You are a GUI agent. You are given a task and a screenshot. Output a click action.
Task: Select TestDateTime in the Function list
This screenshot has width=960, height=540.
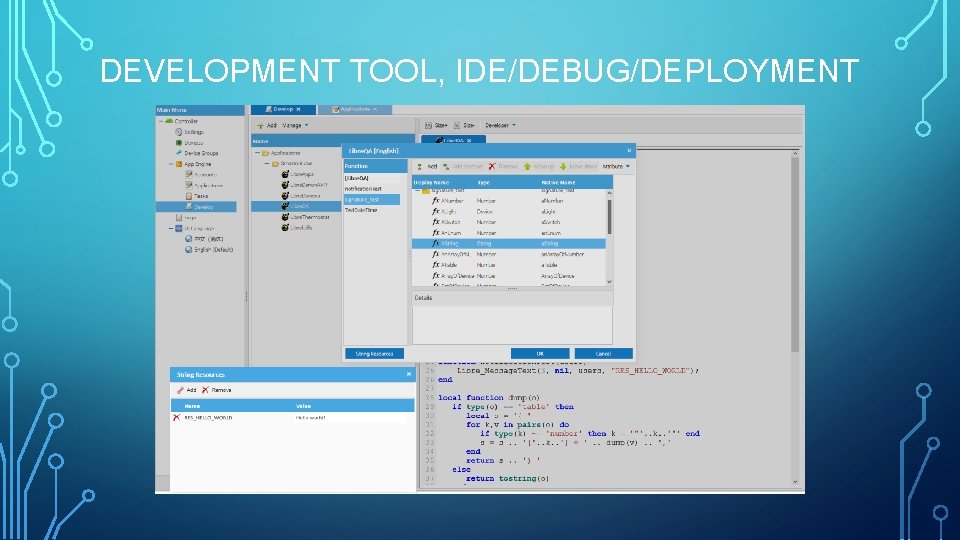tap(372, 210)
